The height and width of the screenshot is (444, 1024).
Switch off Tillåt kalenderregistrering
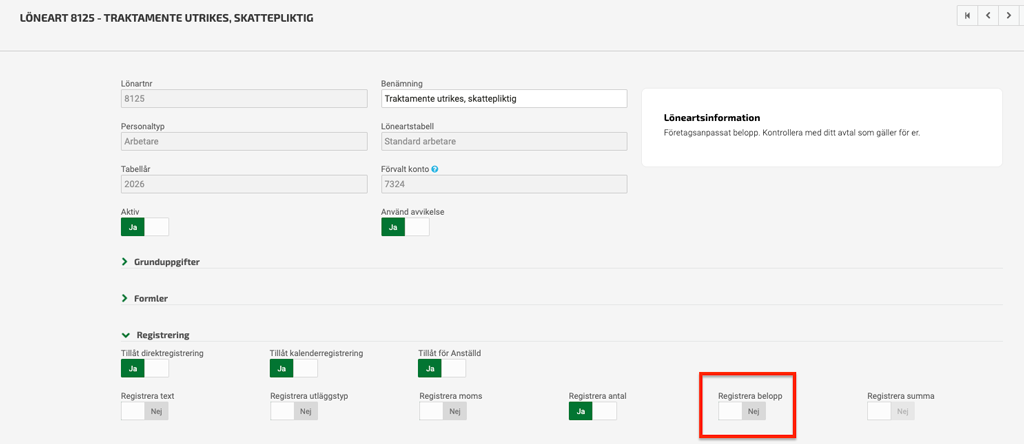(293, 369)
